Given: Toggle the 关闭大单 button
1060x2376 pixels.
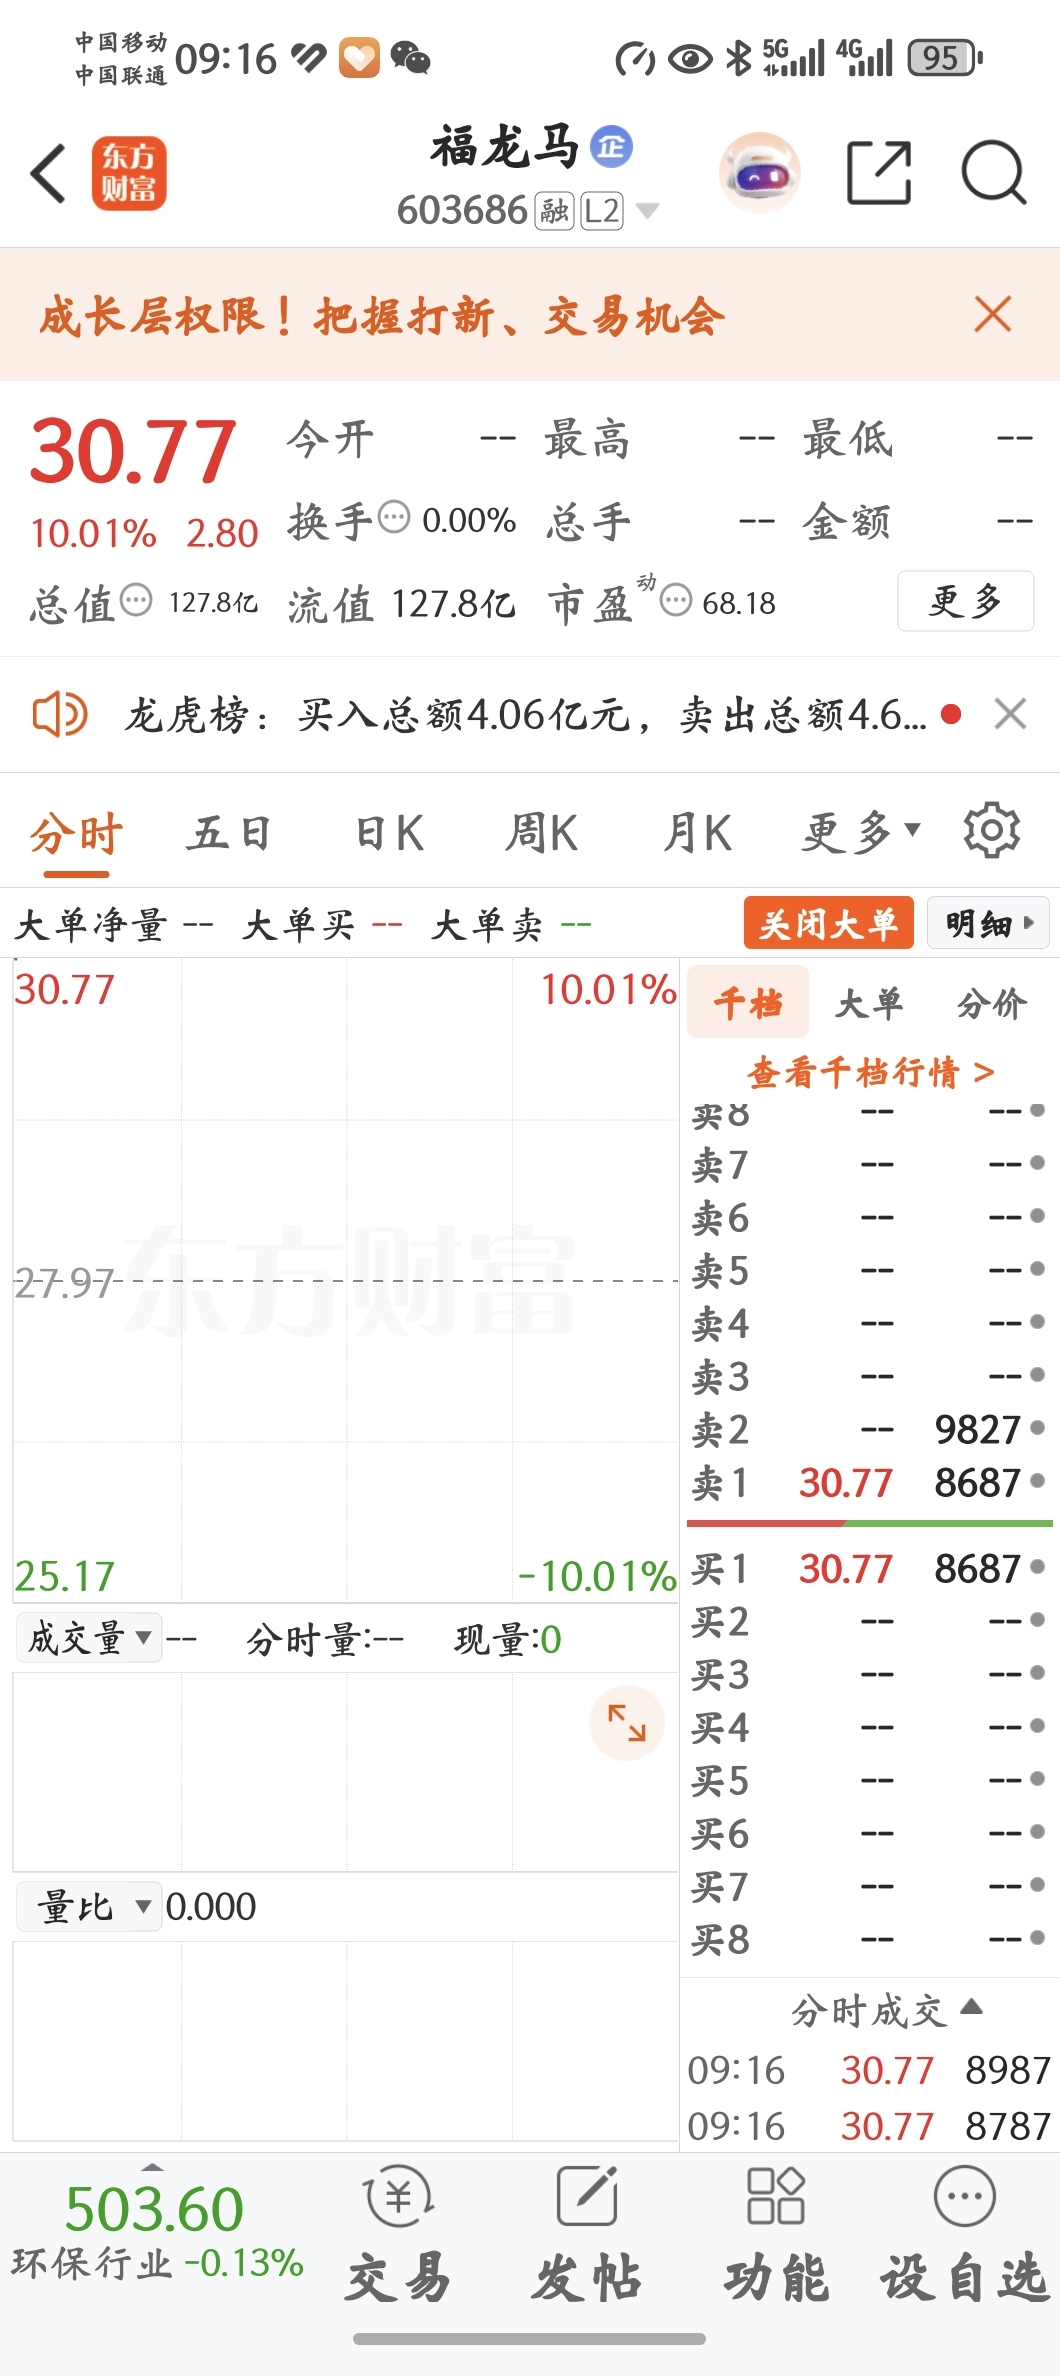Looking at the screenshot, I should coord(828,922).
